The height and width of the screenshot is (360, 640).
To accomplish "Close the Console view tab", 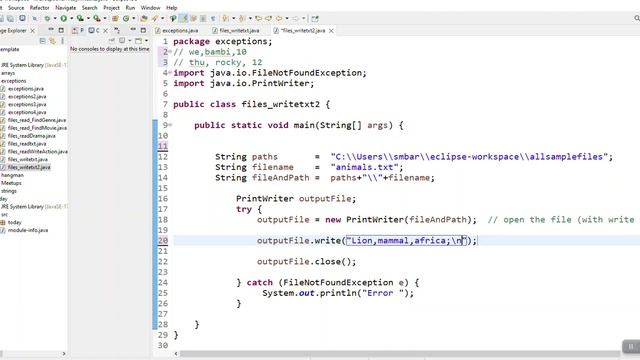I will pyautogui.click(x=105, y=31).
